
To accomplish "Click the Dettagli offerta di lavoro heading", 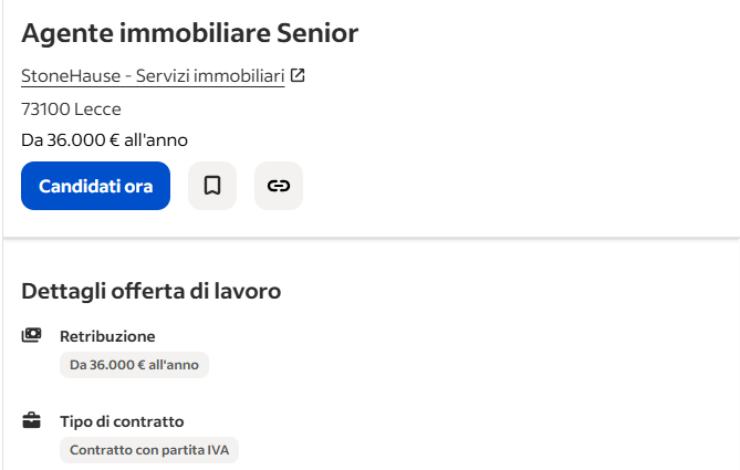I will coord(151,292).
